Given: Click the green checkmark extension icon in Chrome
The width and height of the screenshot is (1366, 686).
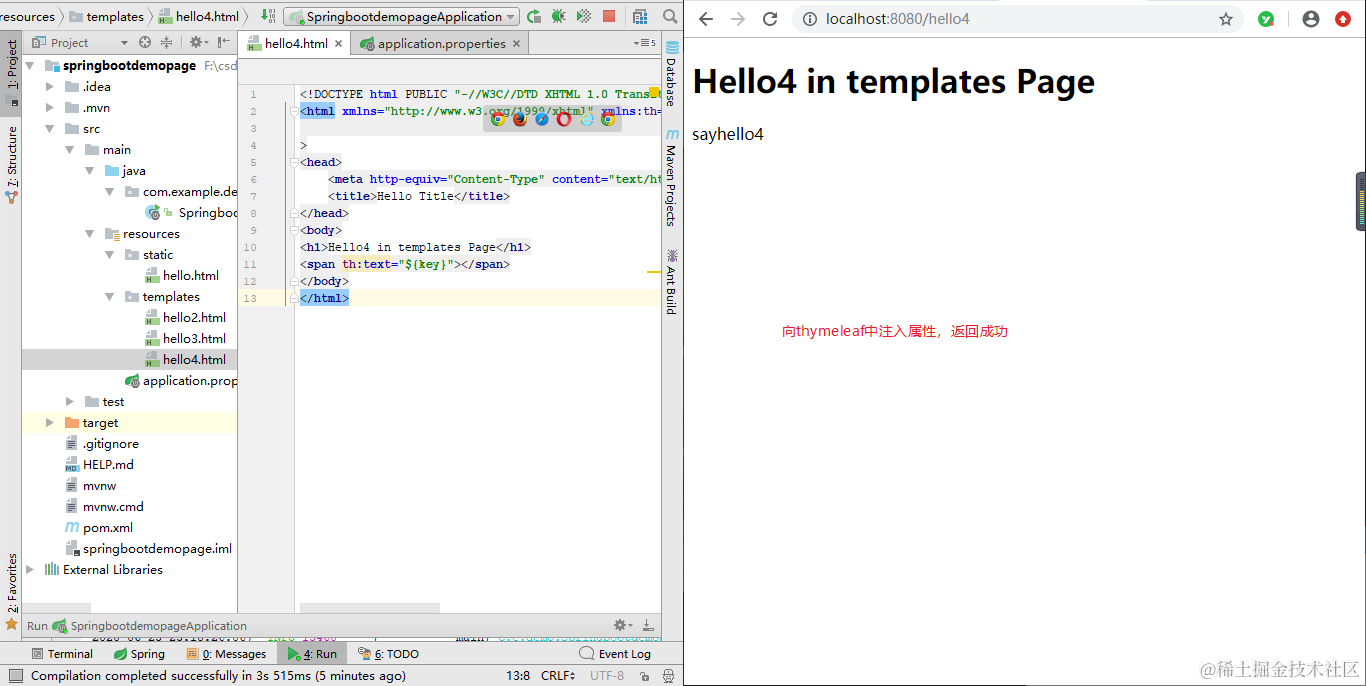Looking at the screenshot, I should 1266,19.
